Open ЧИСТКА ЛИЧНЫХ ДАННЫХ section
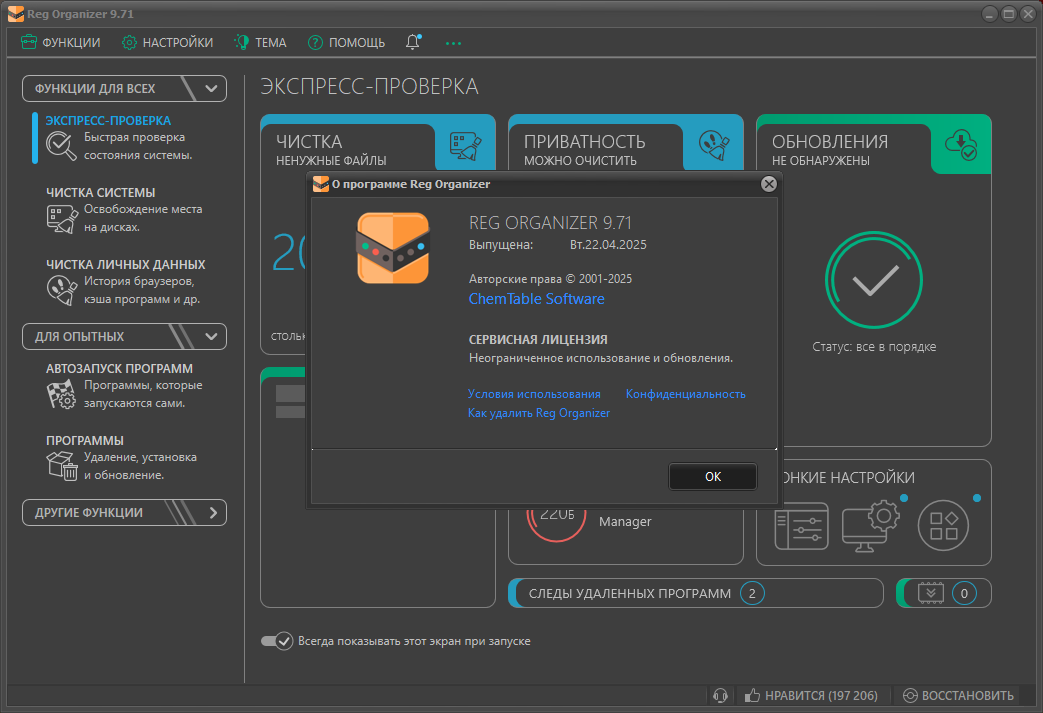Screen dimensions: 1043x713 click(126, 265)
